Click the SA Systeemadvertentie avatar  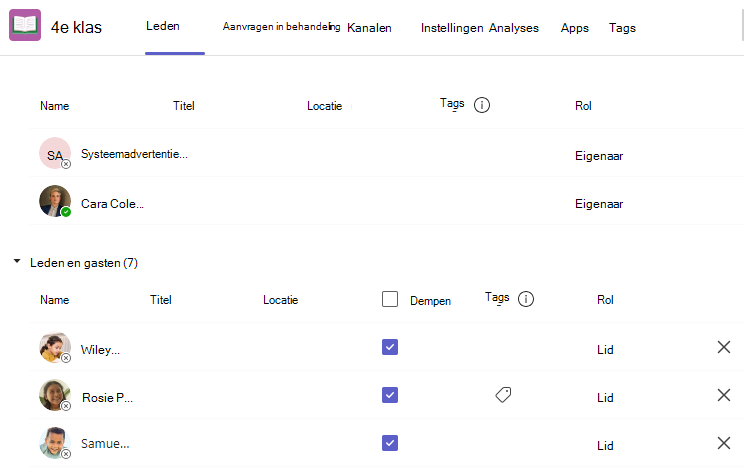[x=55, y=153]
